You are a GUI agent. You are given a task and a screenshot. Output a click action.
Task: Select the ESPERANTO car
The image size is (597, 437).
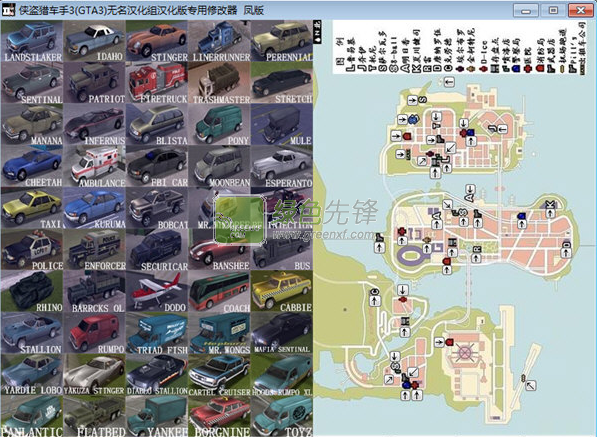pyautogui.click(x=282, y=166)
